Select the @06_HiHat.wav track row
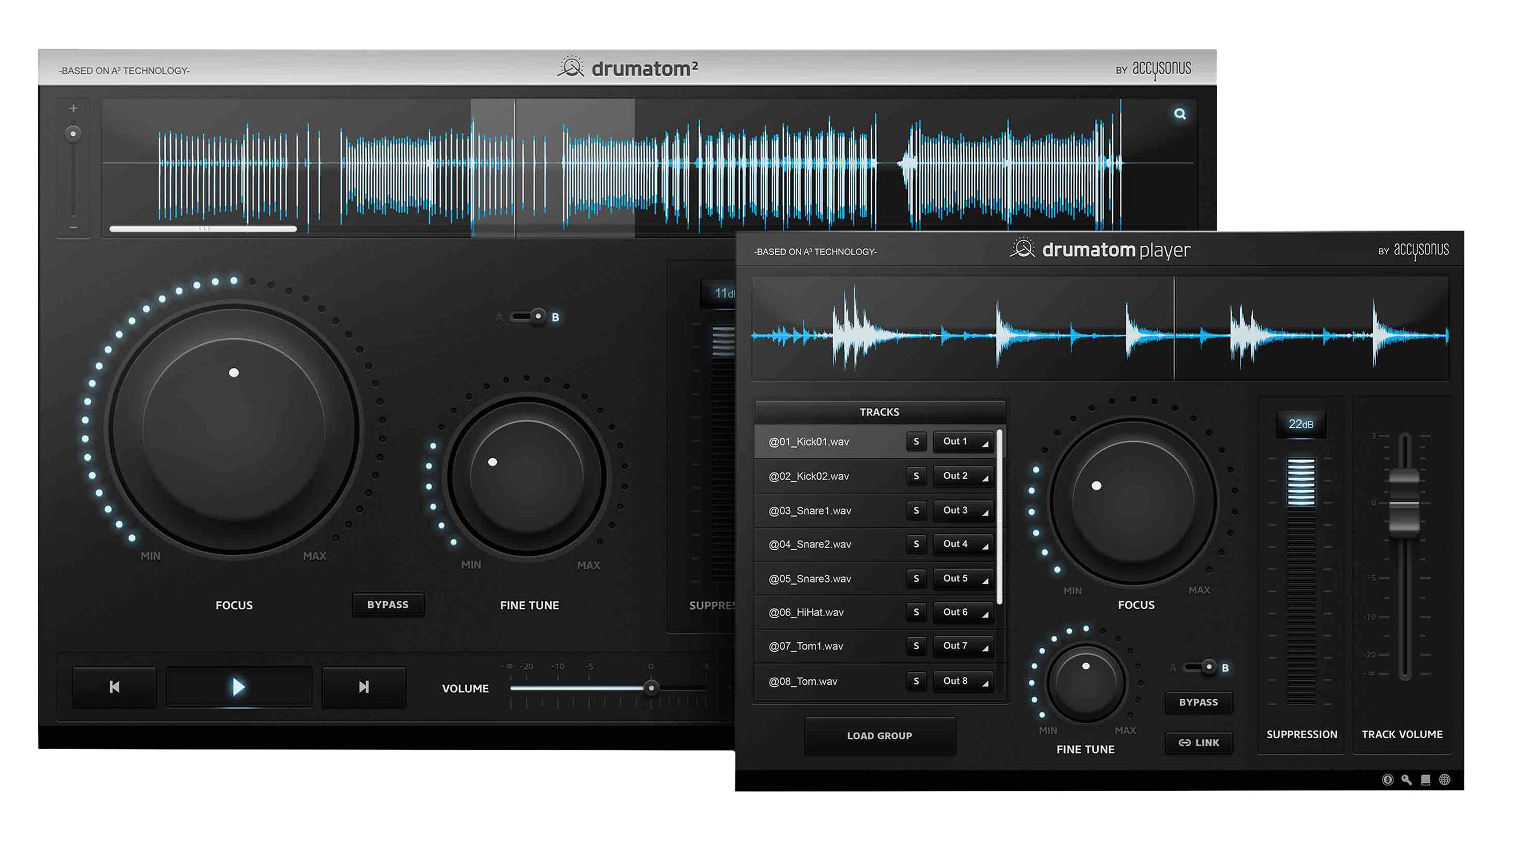Image resolution: width=1514 pixels, height=848 pixels. pyautogui.click(x=875, y=612)
